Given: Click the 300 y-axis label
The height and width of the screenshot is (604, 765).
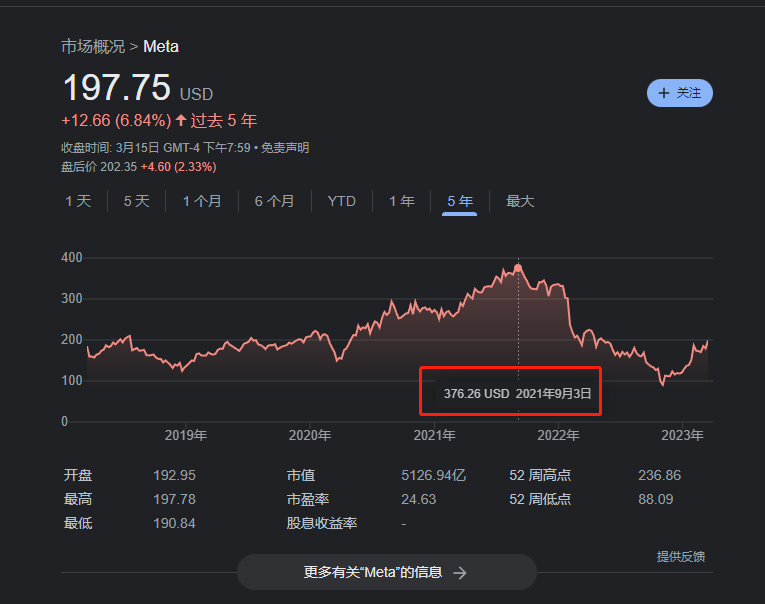Looking at the screenshot, I should [72, 299].
